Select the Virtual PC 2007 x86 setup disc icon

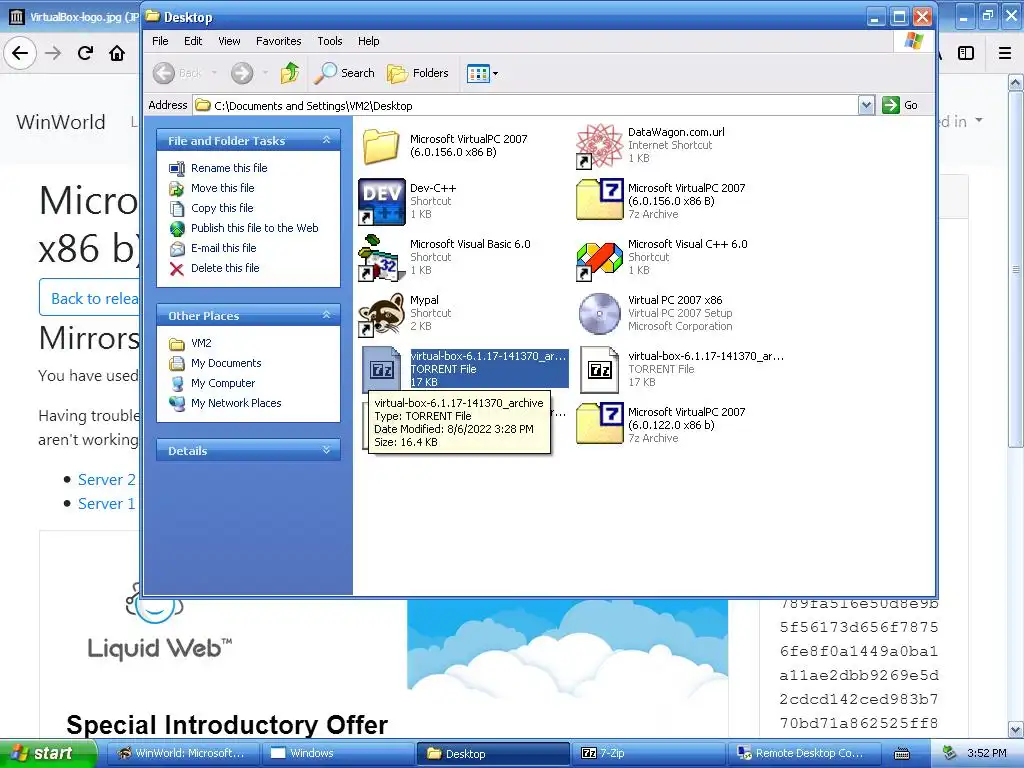coord(600,313)
